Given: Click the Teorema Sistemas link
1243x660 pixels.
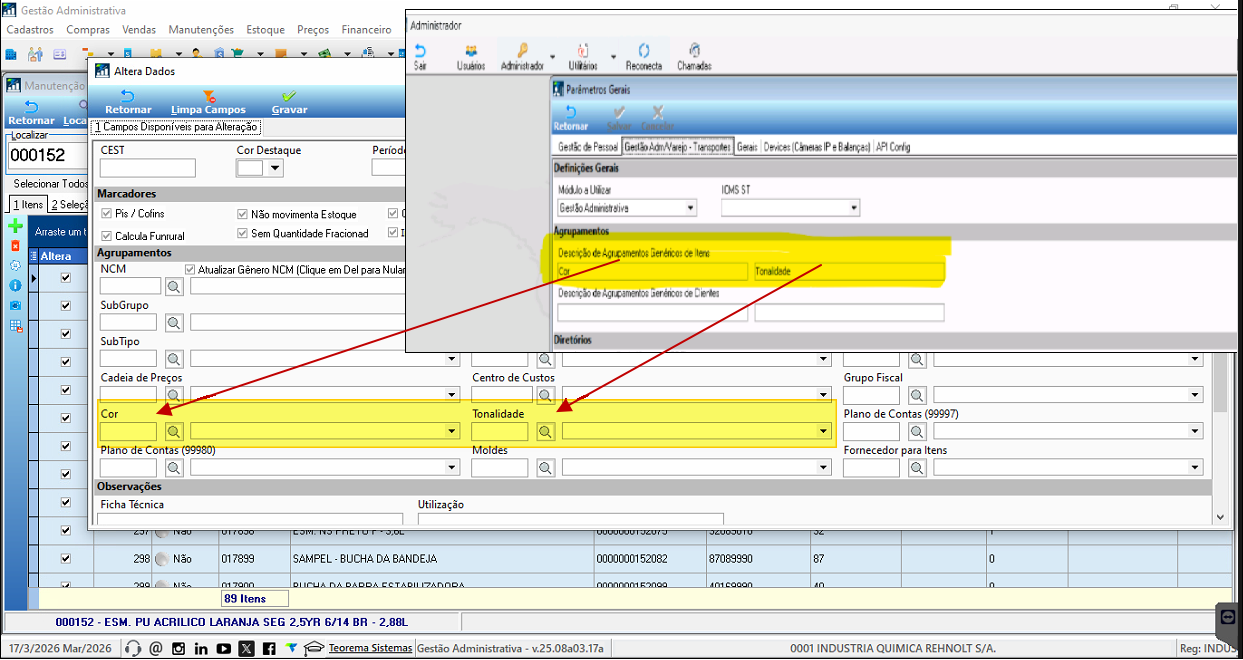Looking at the screenshot, I should pos(370,648).
